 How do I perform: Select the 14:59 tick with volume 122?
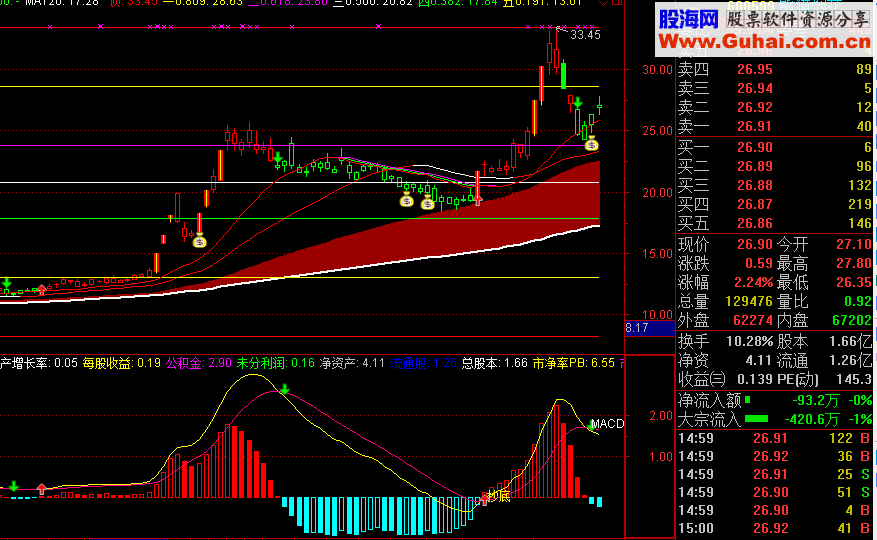coord(774,438)
